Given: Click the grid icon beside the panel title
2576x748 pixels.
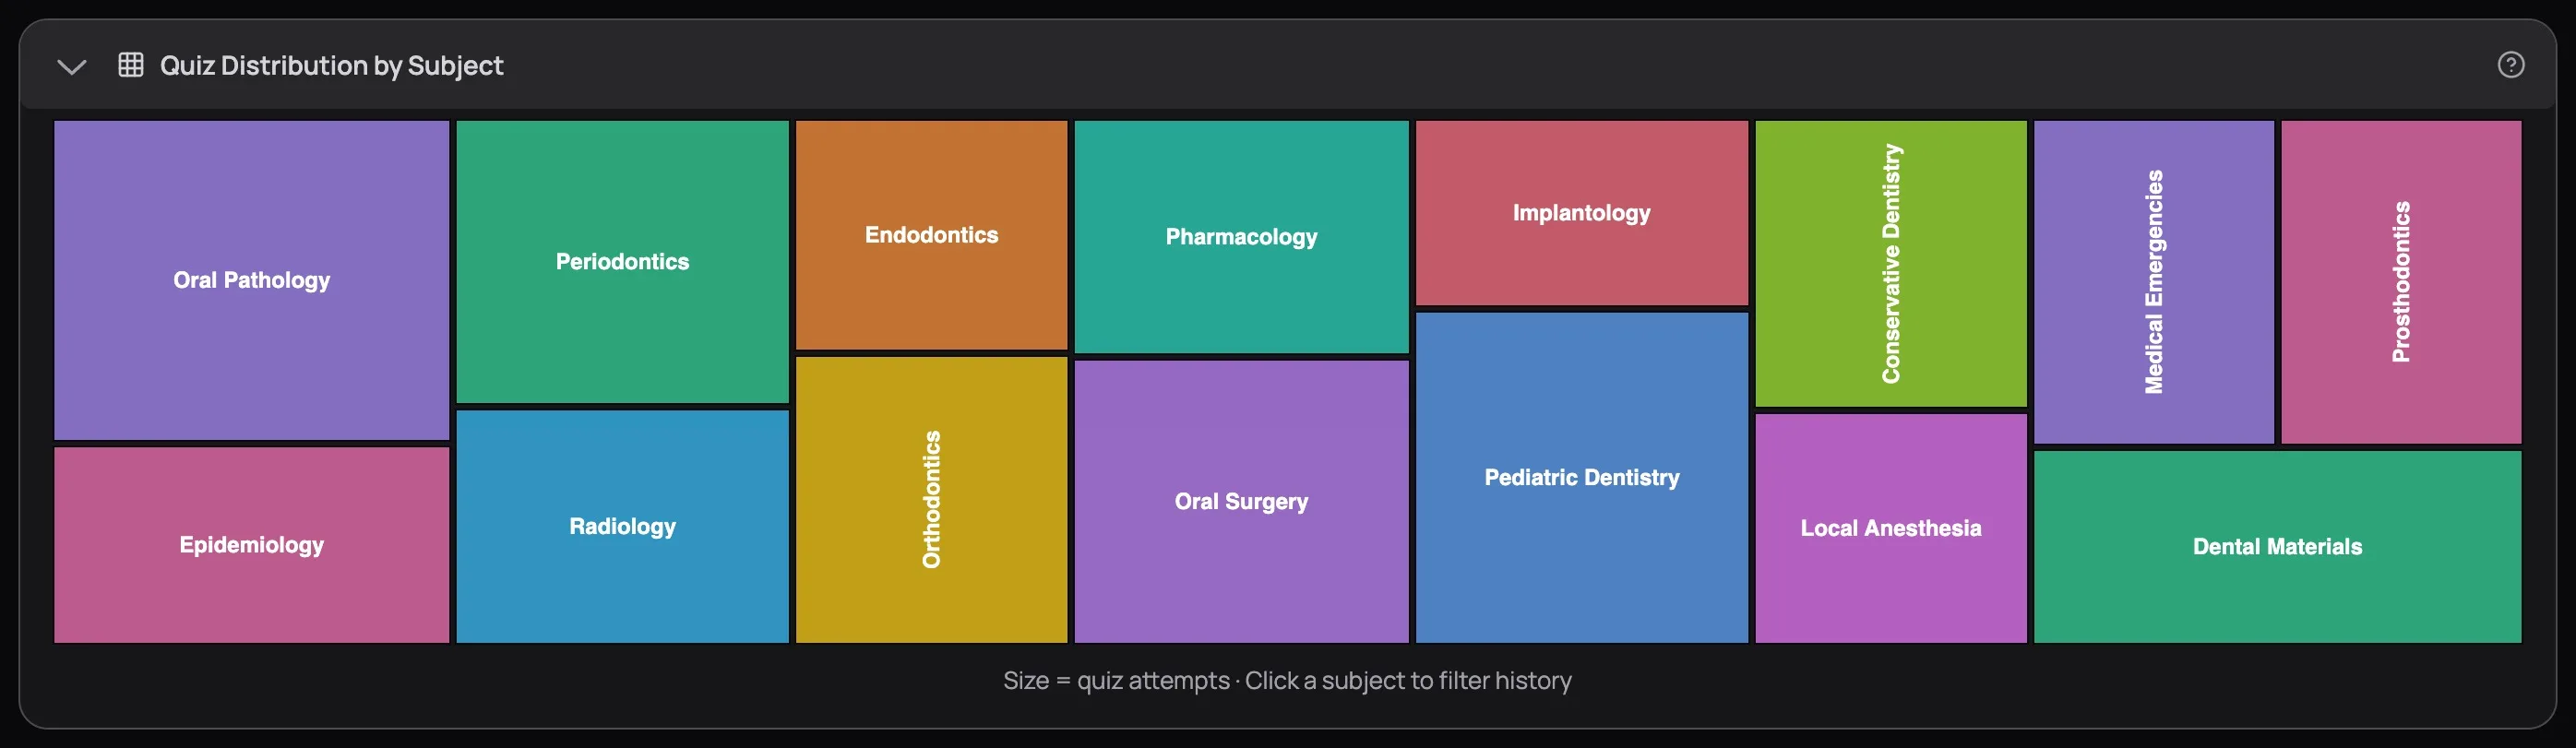Looking at the screenshot, I should tap(131, 65).
